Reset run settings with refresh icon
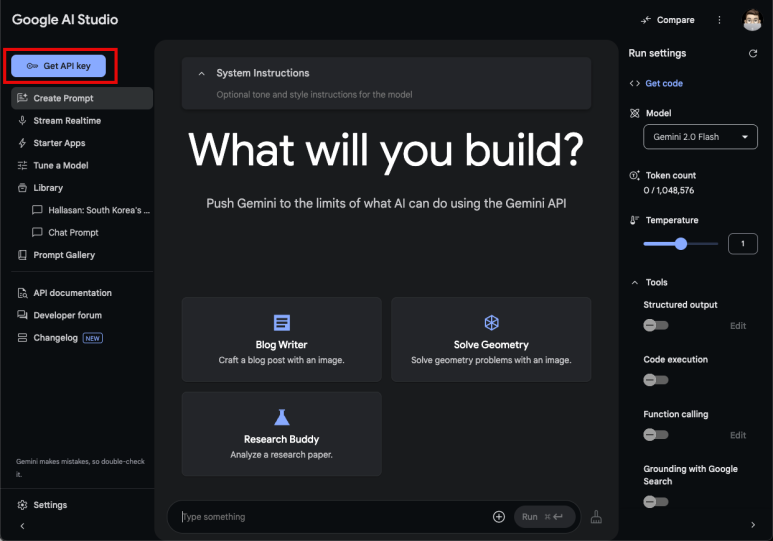The width and height of the screenshot is (773, 541). [x=753, y=53]
